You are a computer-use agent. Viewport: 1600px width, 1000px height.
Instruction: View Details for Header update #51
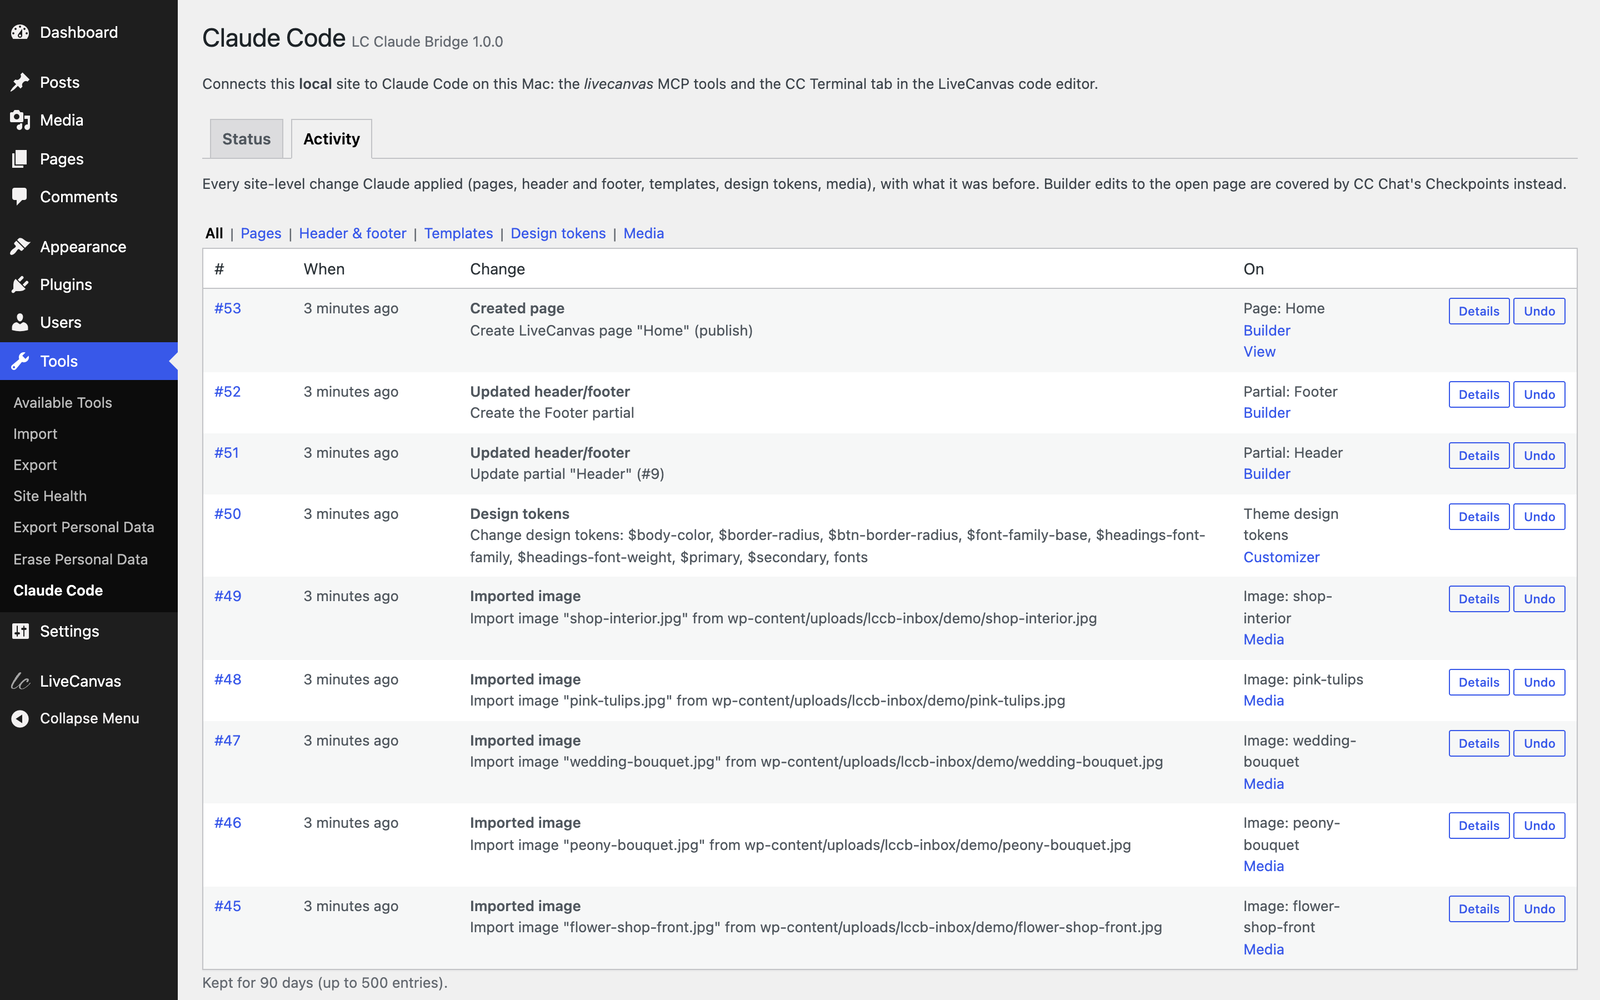pyautogui.click(x=1479, y=456)
